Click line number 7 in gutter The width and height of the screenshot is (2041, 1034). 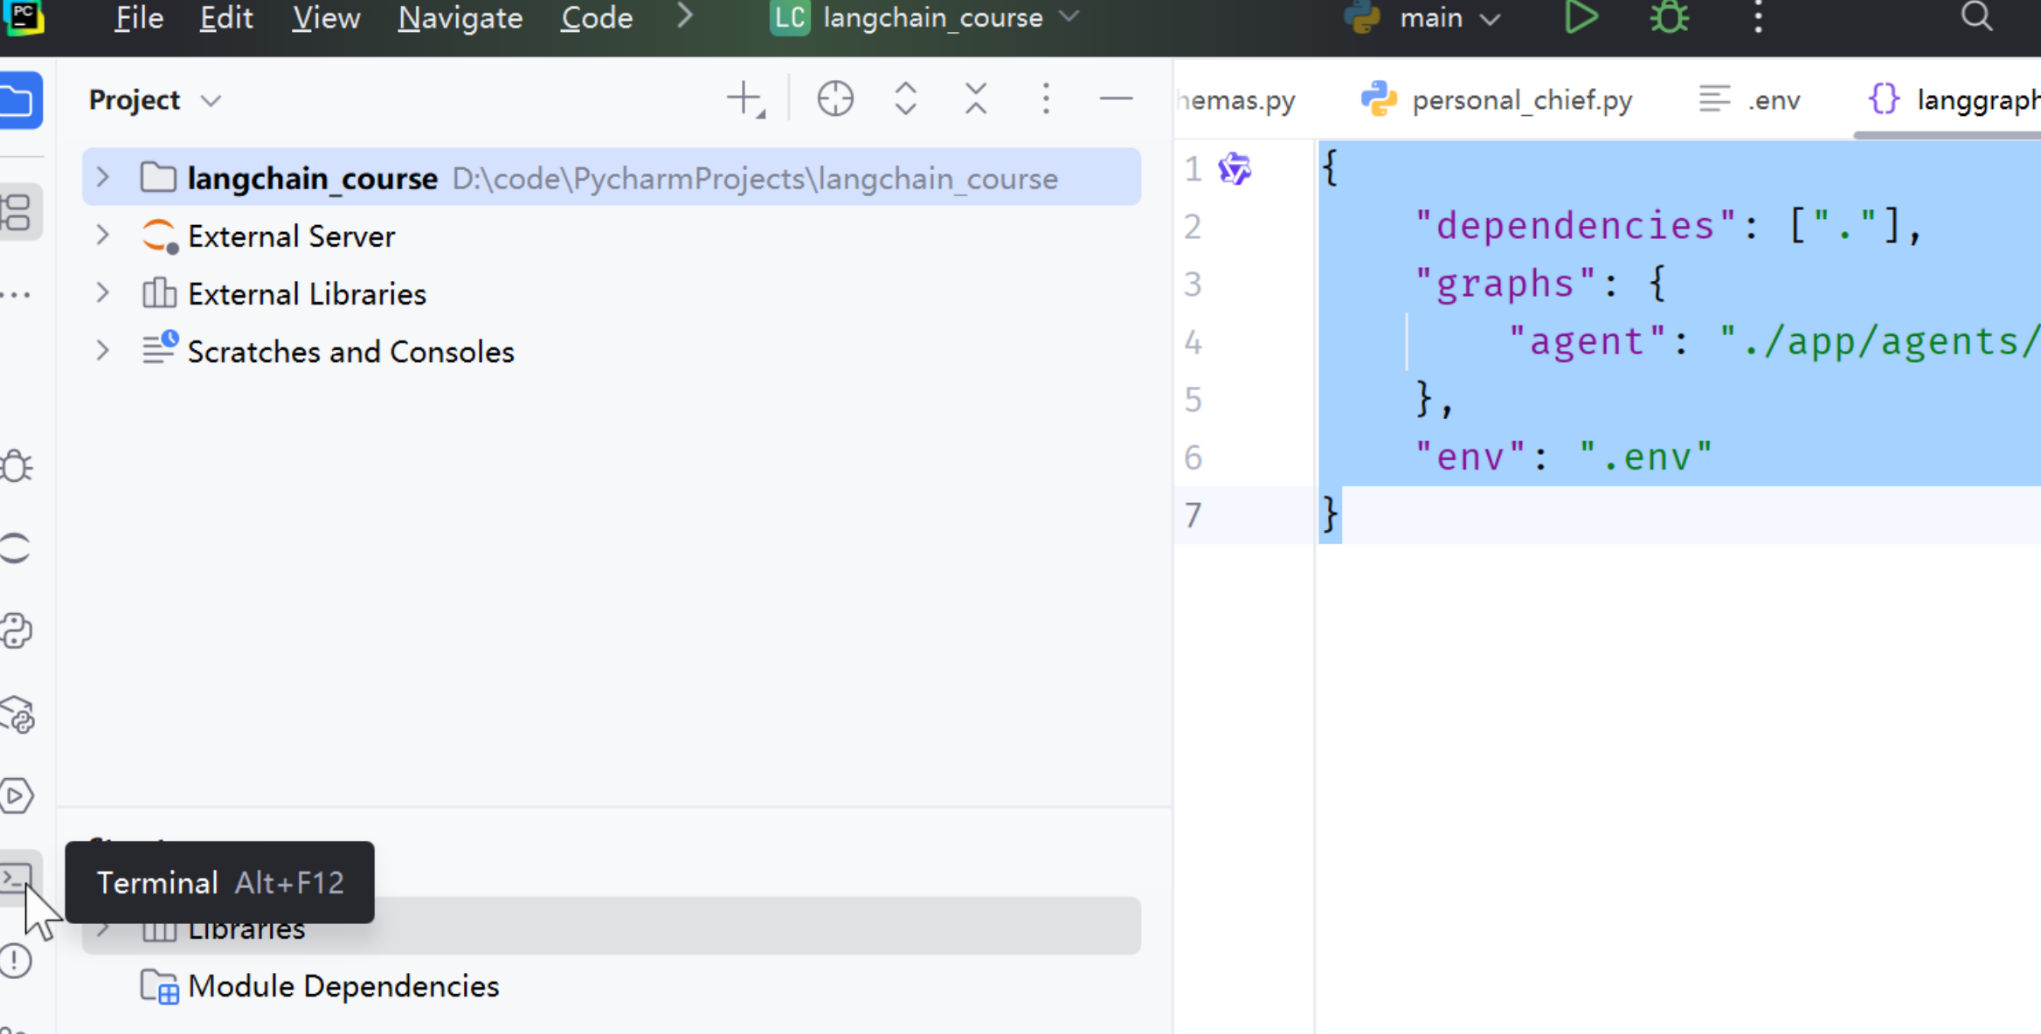[1193, 515]
